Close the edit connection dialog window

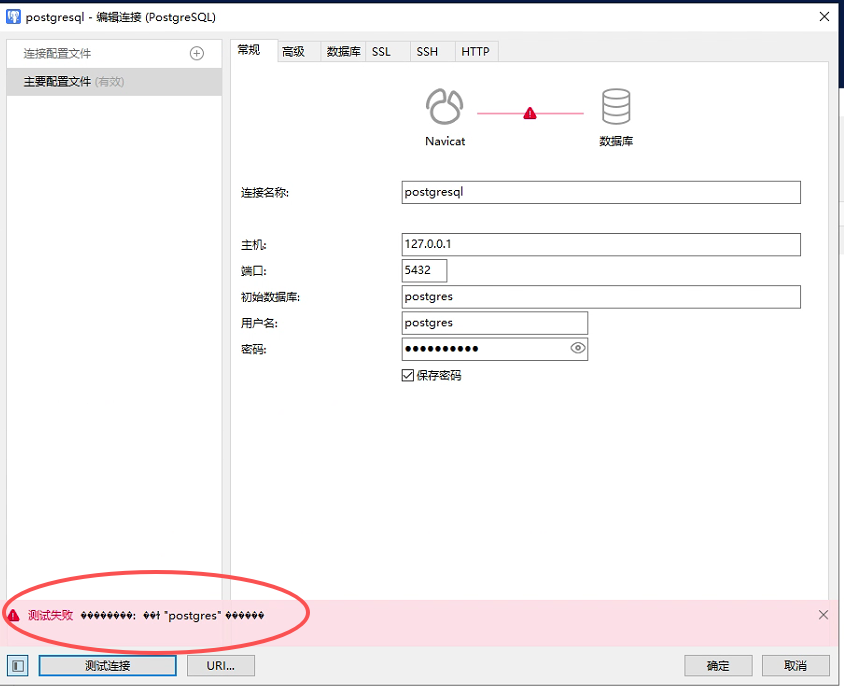tap(824, 17)
